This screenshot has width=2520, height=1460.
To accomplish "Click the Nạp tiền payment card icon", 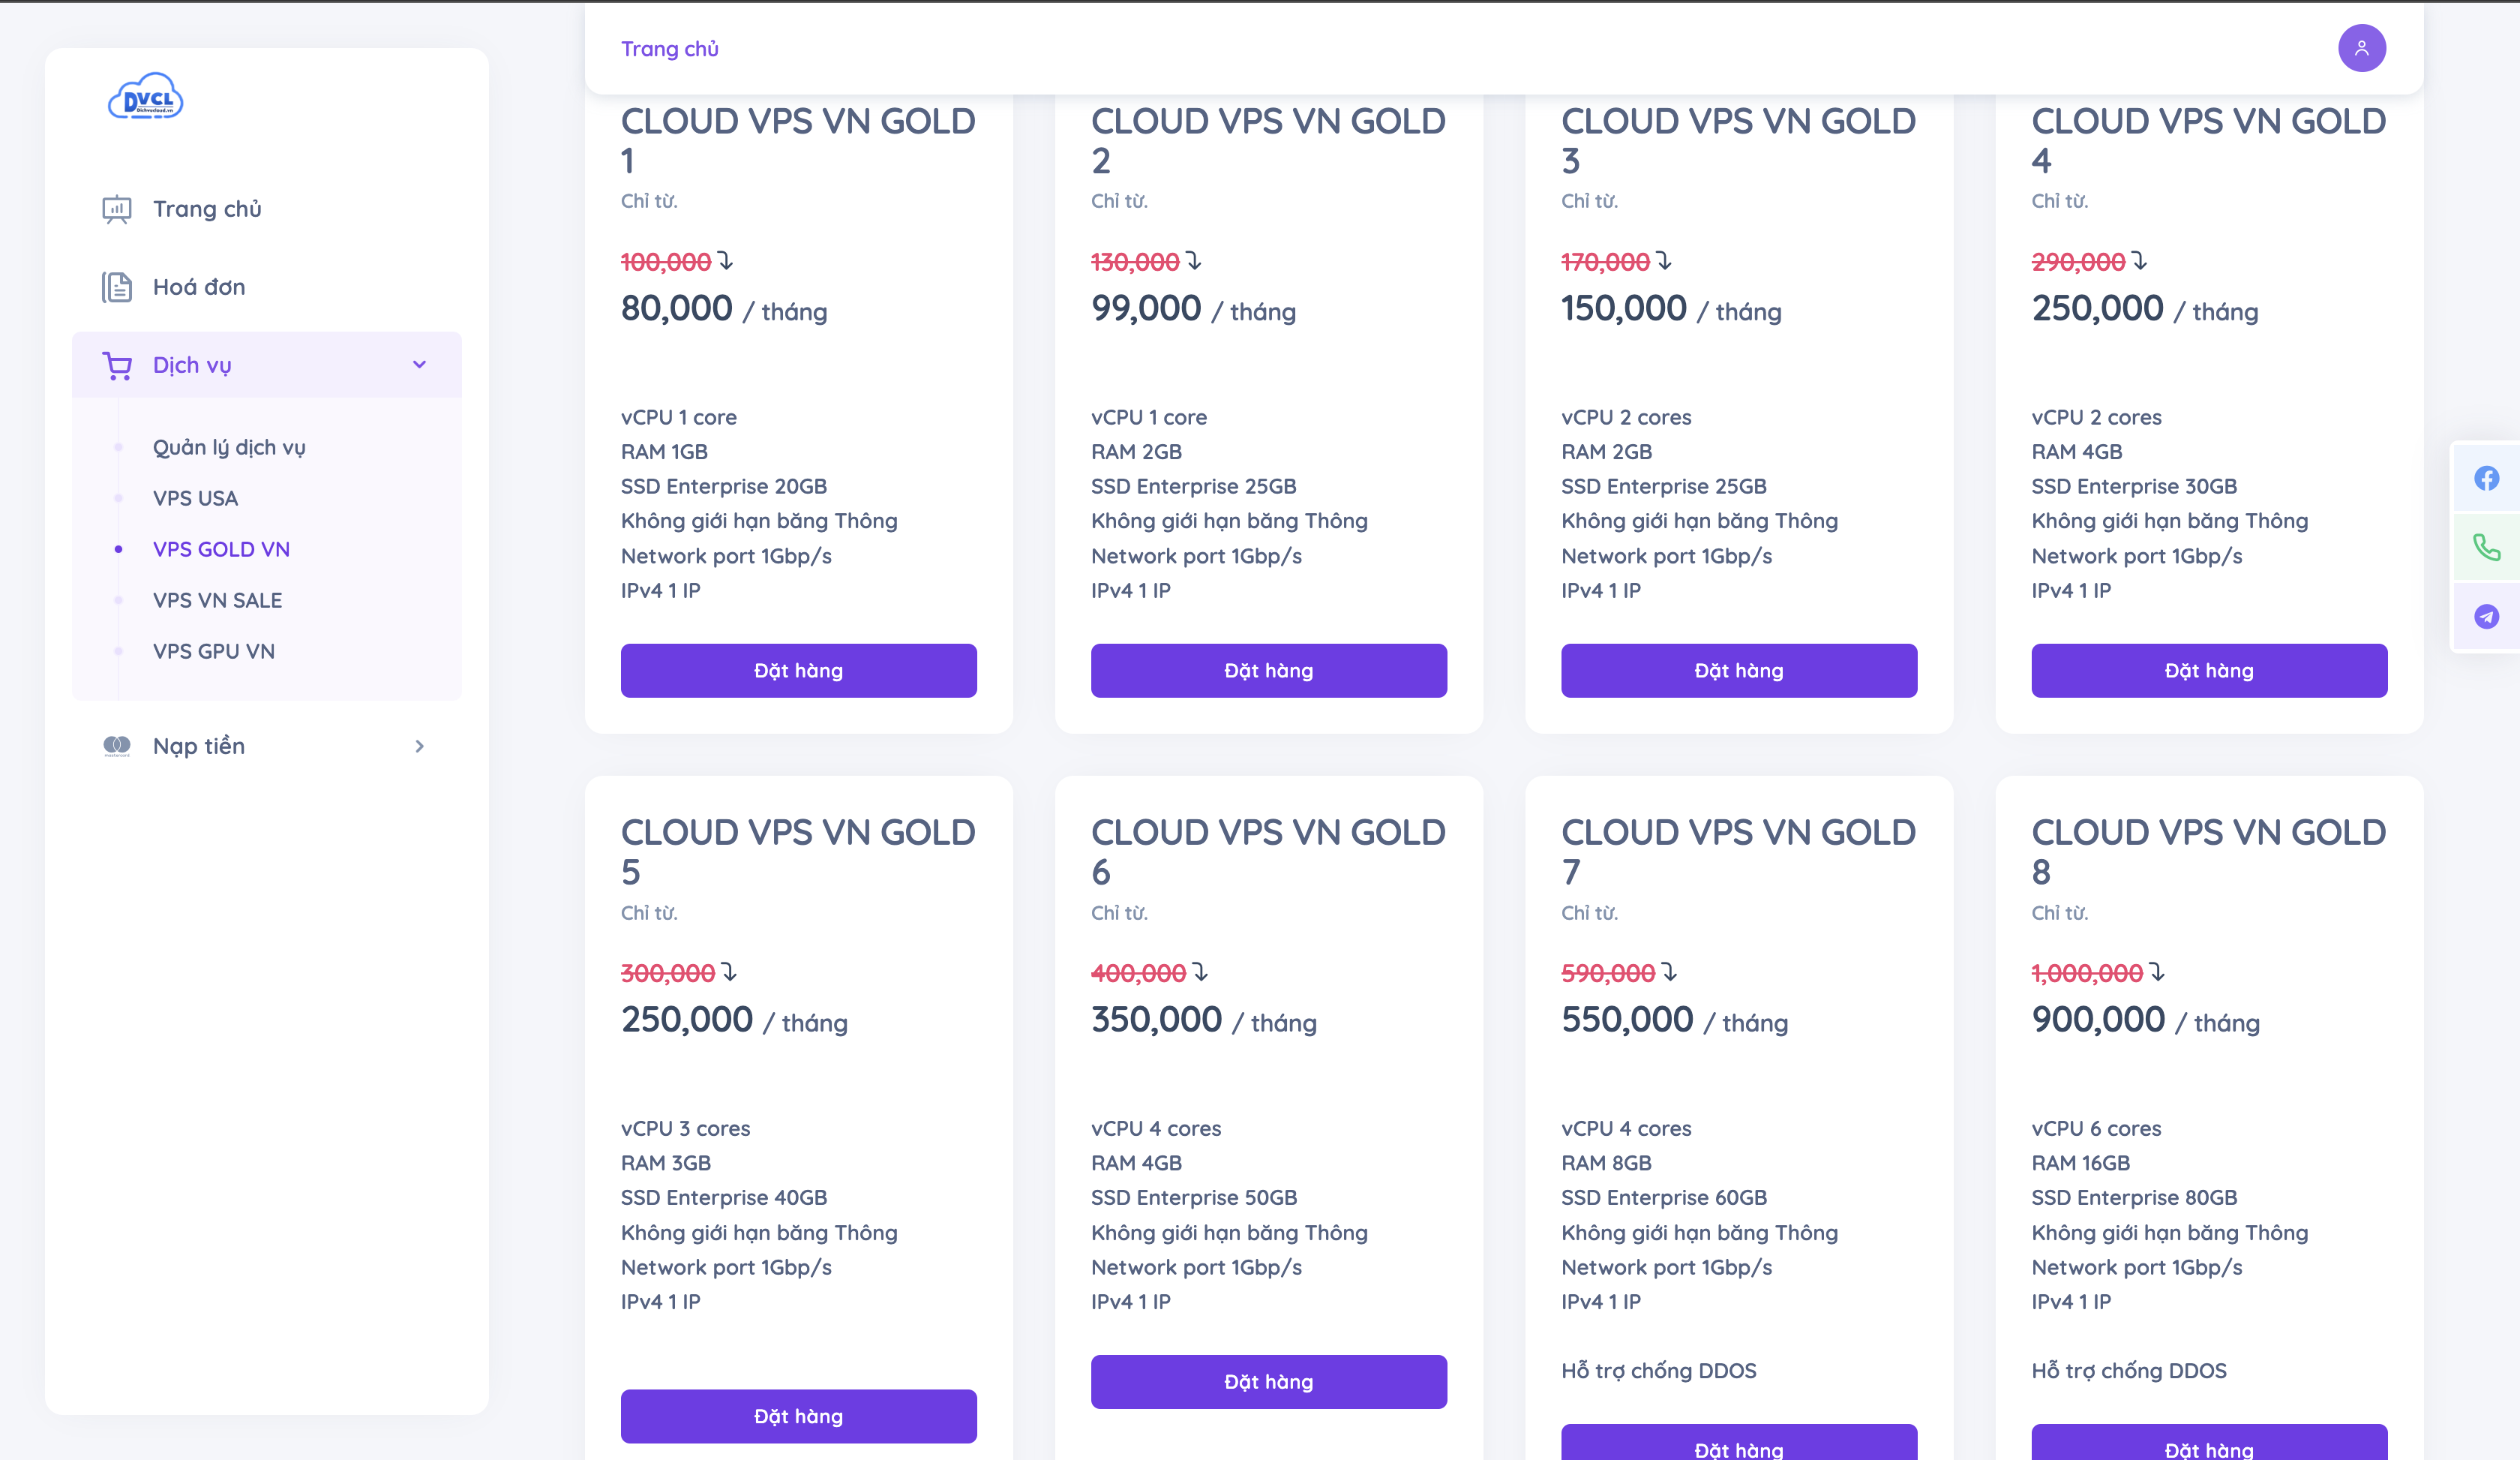I will click(x=117, y=746).
